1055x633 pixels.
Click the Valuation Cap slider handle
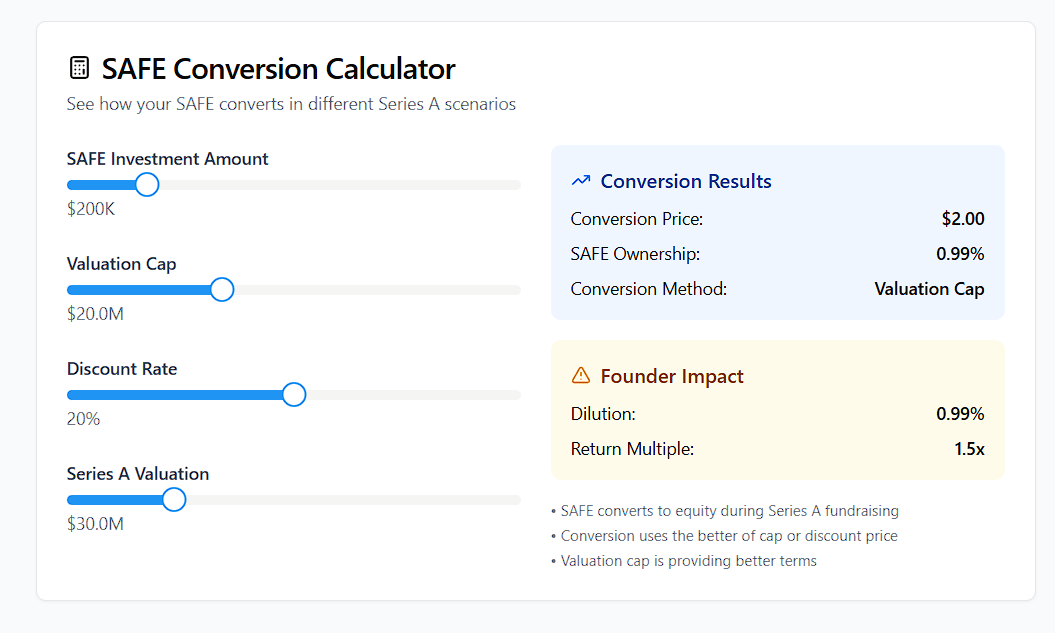coord(222,290)
